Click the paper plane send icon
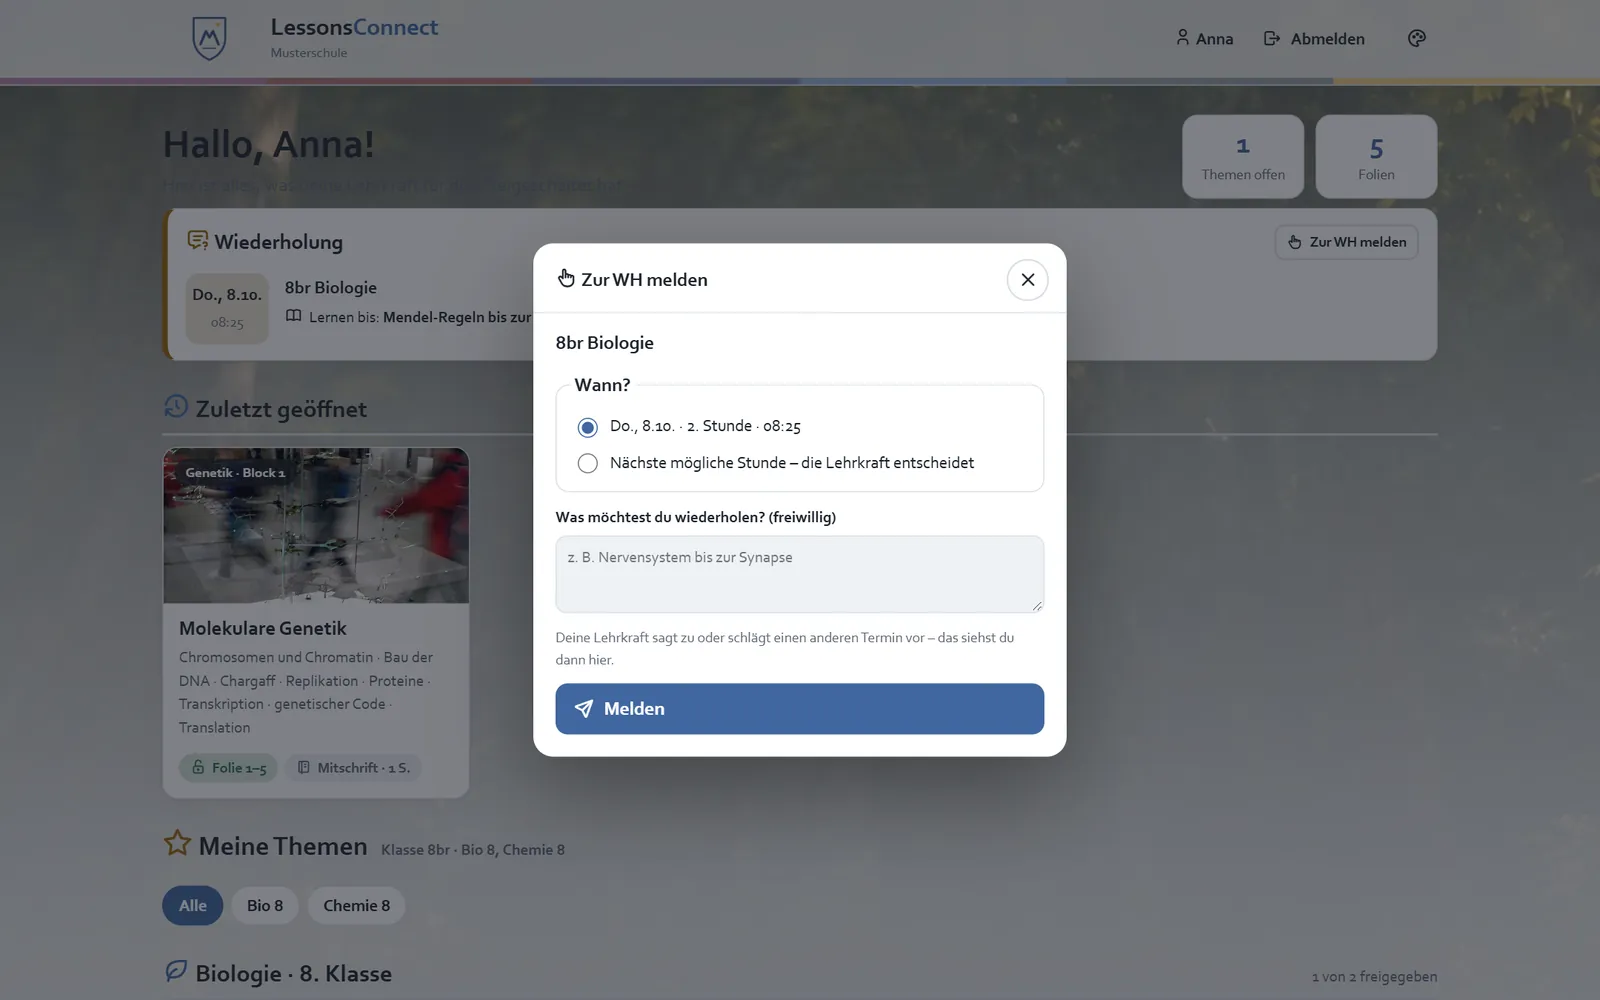The width and height of the screenshot is (1600, 1000). pyautogui.click(x=584, y=709)
